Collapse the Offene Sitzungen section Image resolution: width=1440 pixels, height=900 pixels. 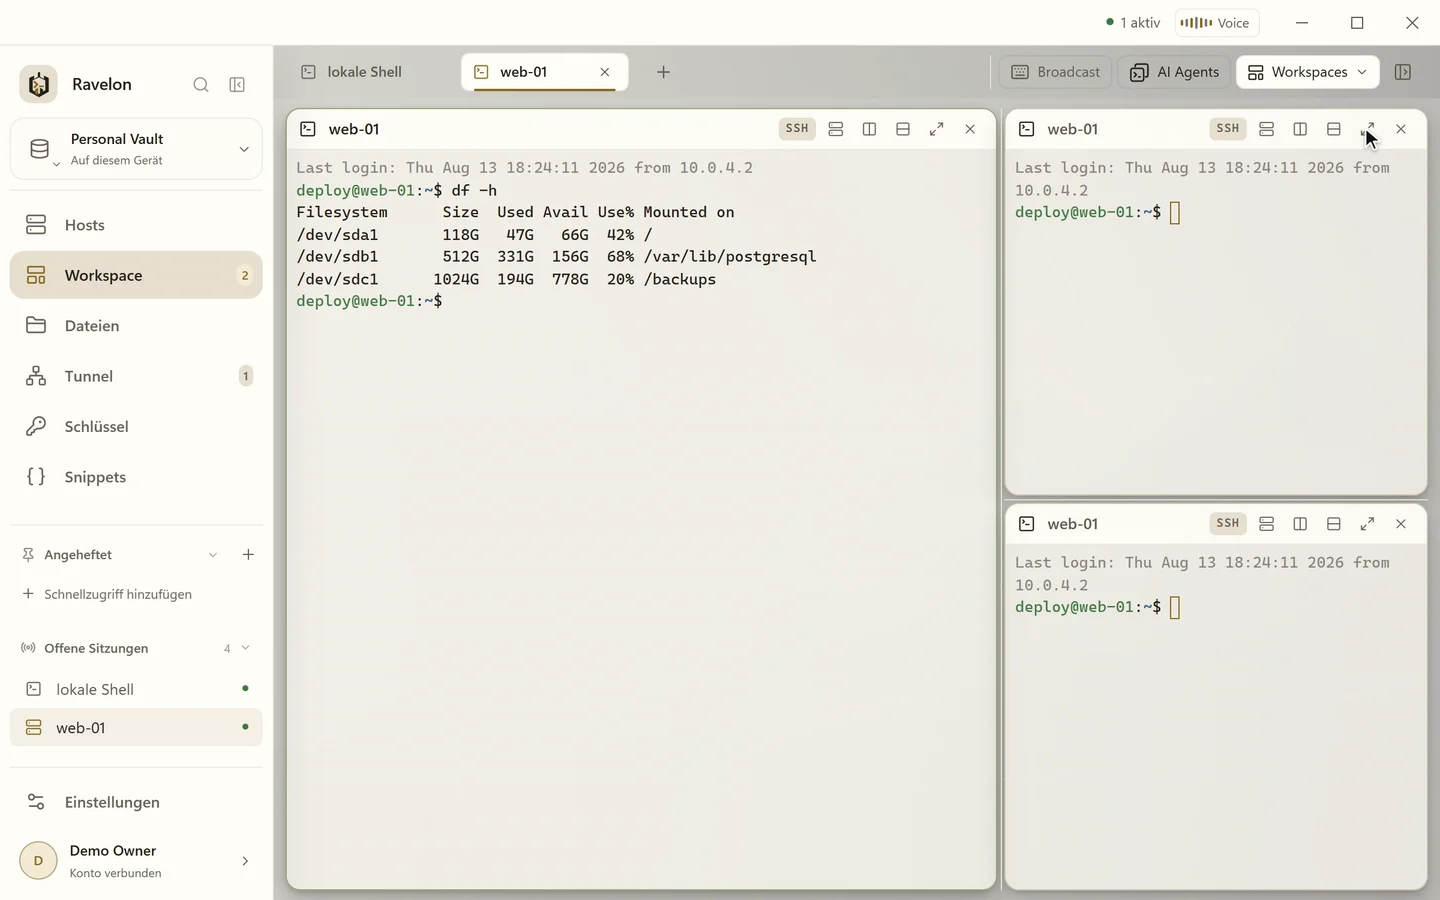[246, 648]
